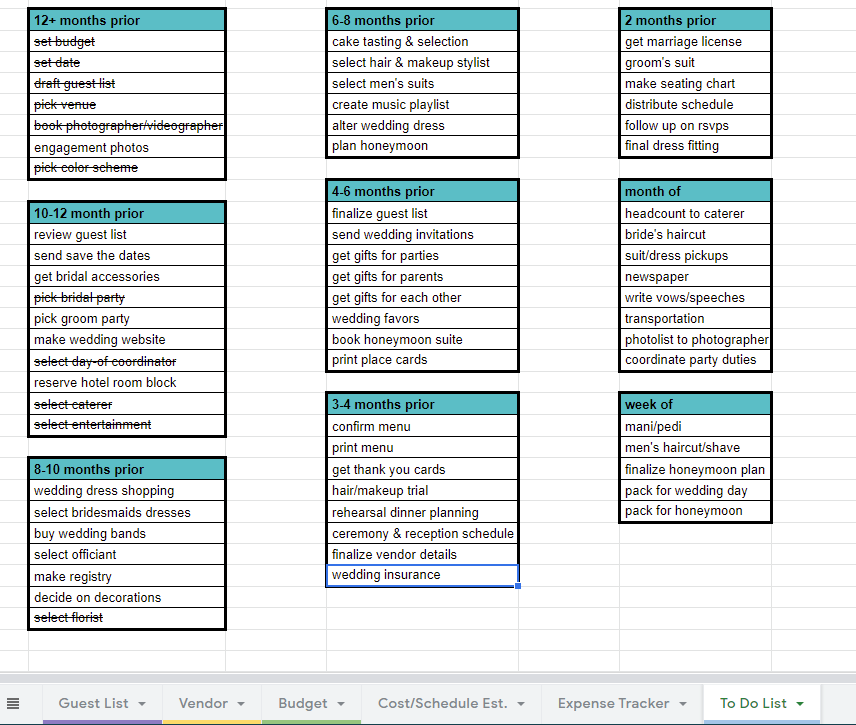
Task: Select the 'week of' header cell
Action: point(695,404)
